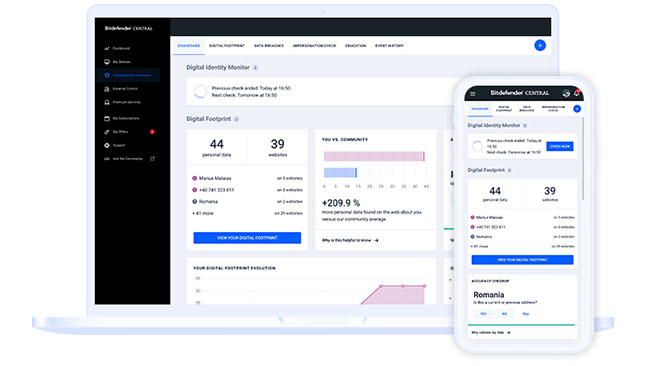Open the hamburger menu on the phone
Viewport: 645px width, 366px height.
pos(473,94)
